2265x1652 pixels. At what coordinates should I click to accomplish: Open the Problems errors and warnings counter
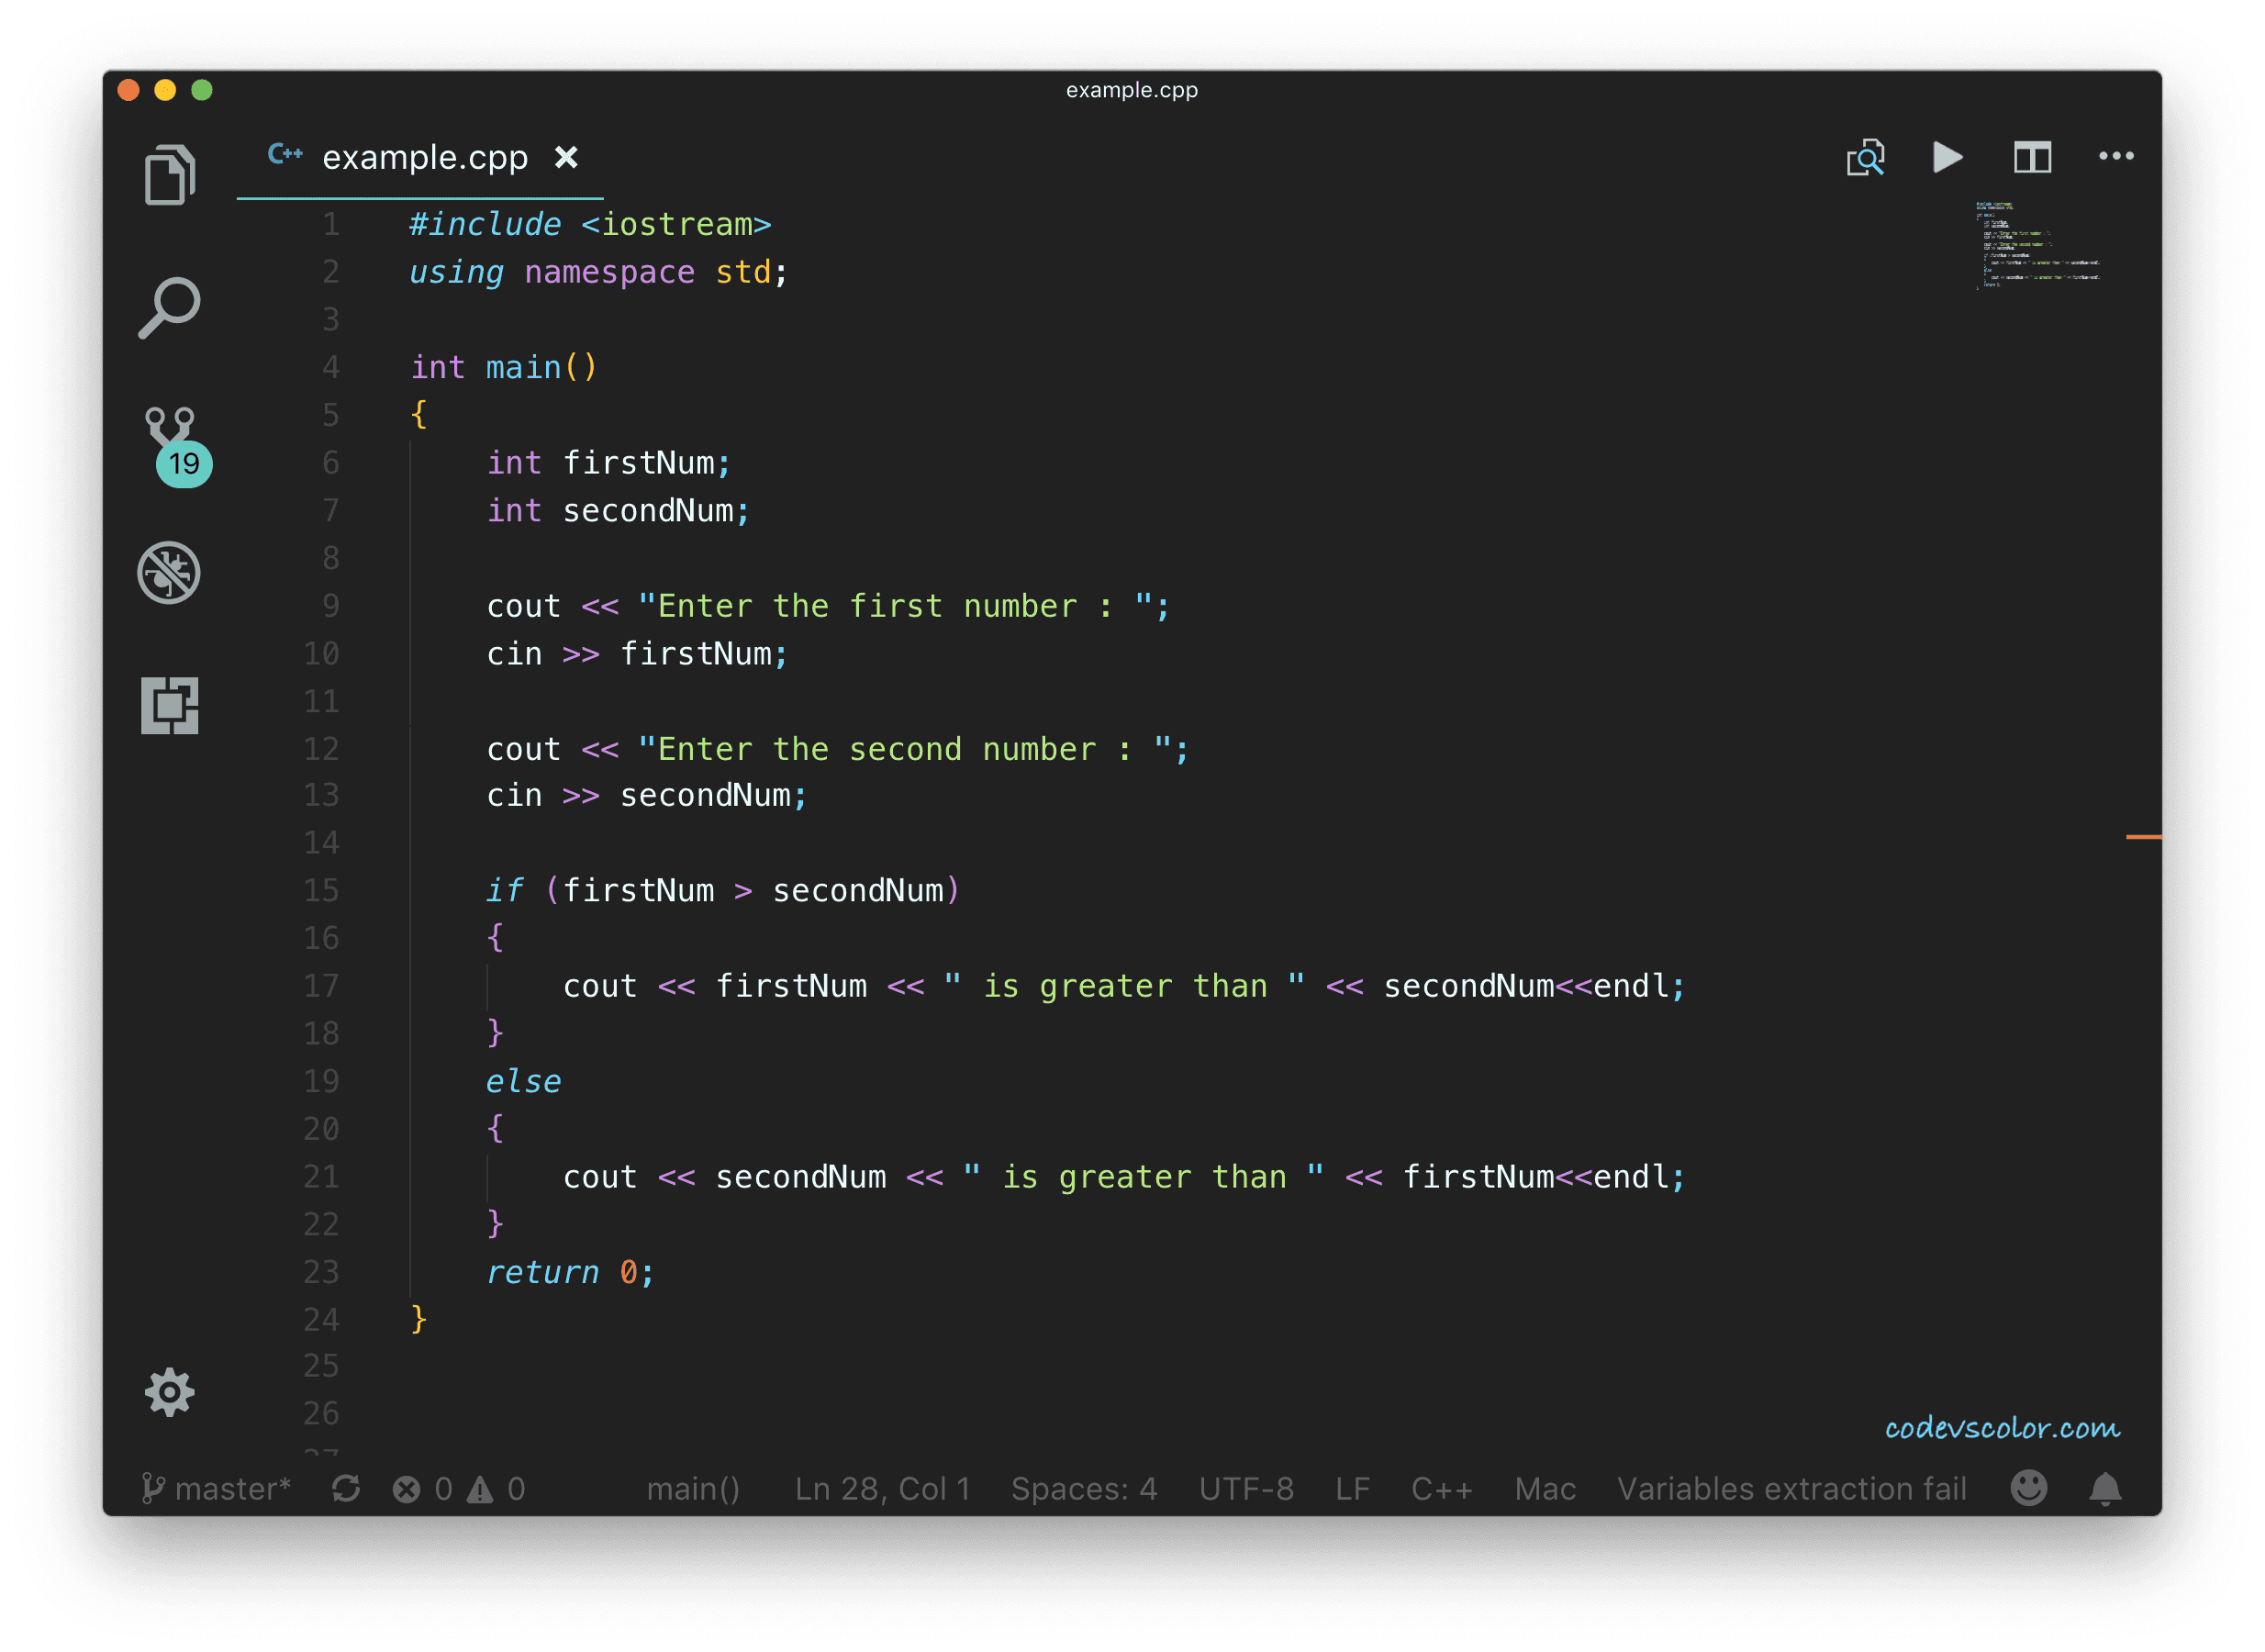click(458, 1489)
